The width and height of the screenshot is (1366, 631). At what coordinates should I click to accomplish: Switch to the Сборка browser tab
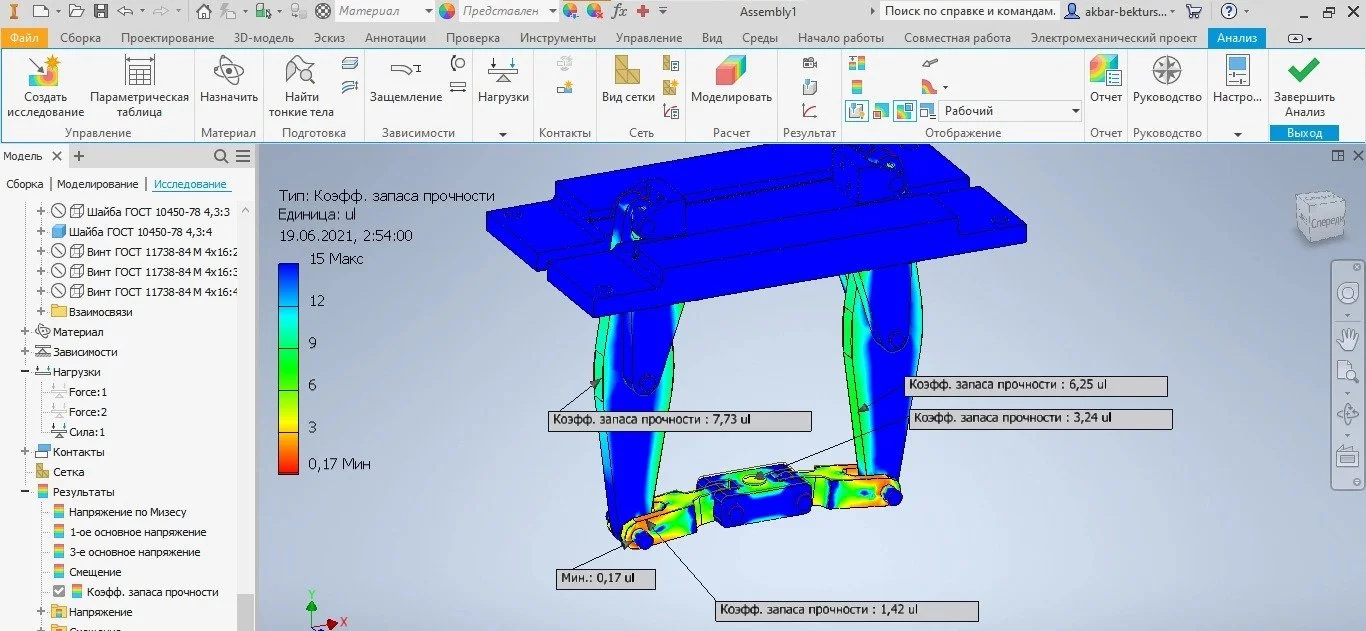[x=25, y=184]
